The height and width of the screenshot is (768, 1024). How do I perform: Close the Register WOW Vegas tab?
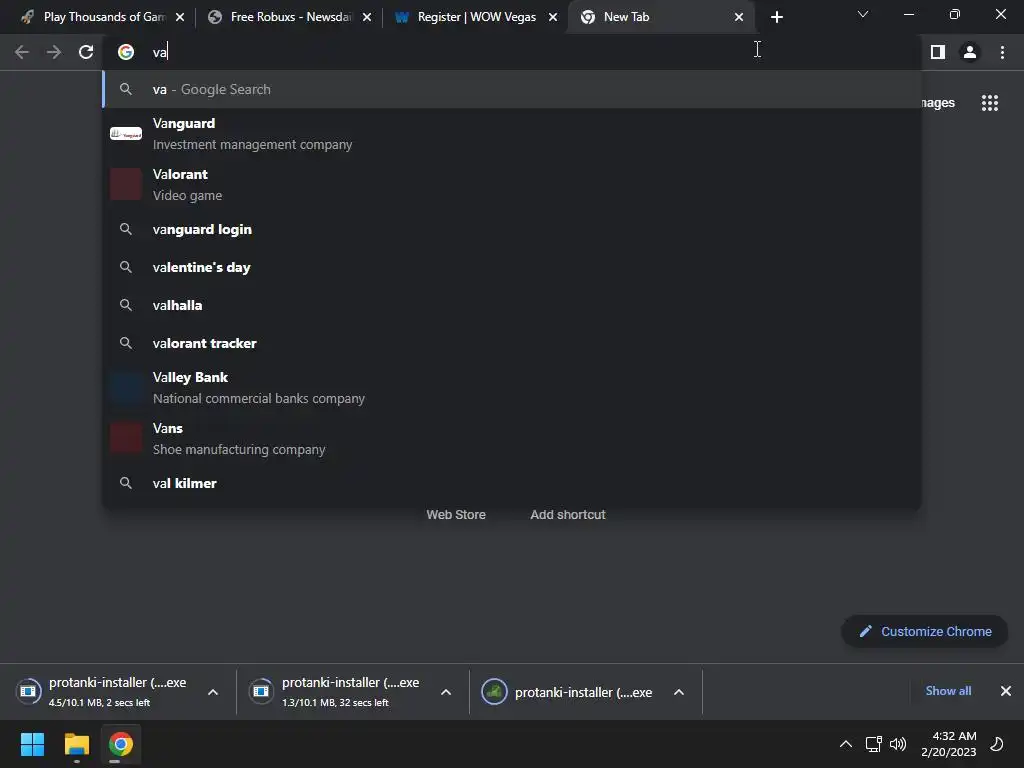[553, 17]
